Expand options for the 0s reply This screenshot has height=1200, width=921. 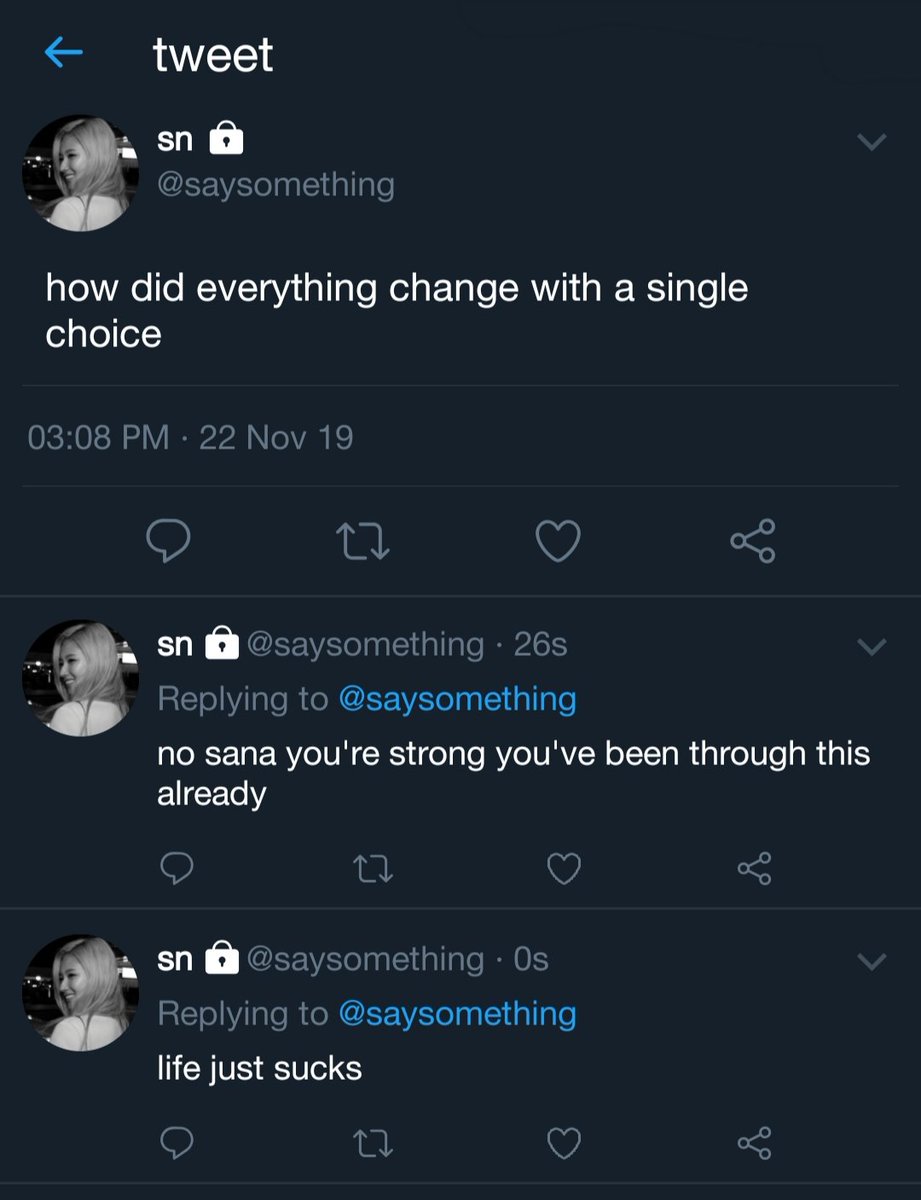point(872,962)
